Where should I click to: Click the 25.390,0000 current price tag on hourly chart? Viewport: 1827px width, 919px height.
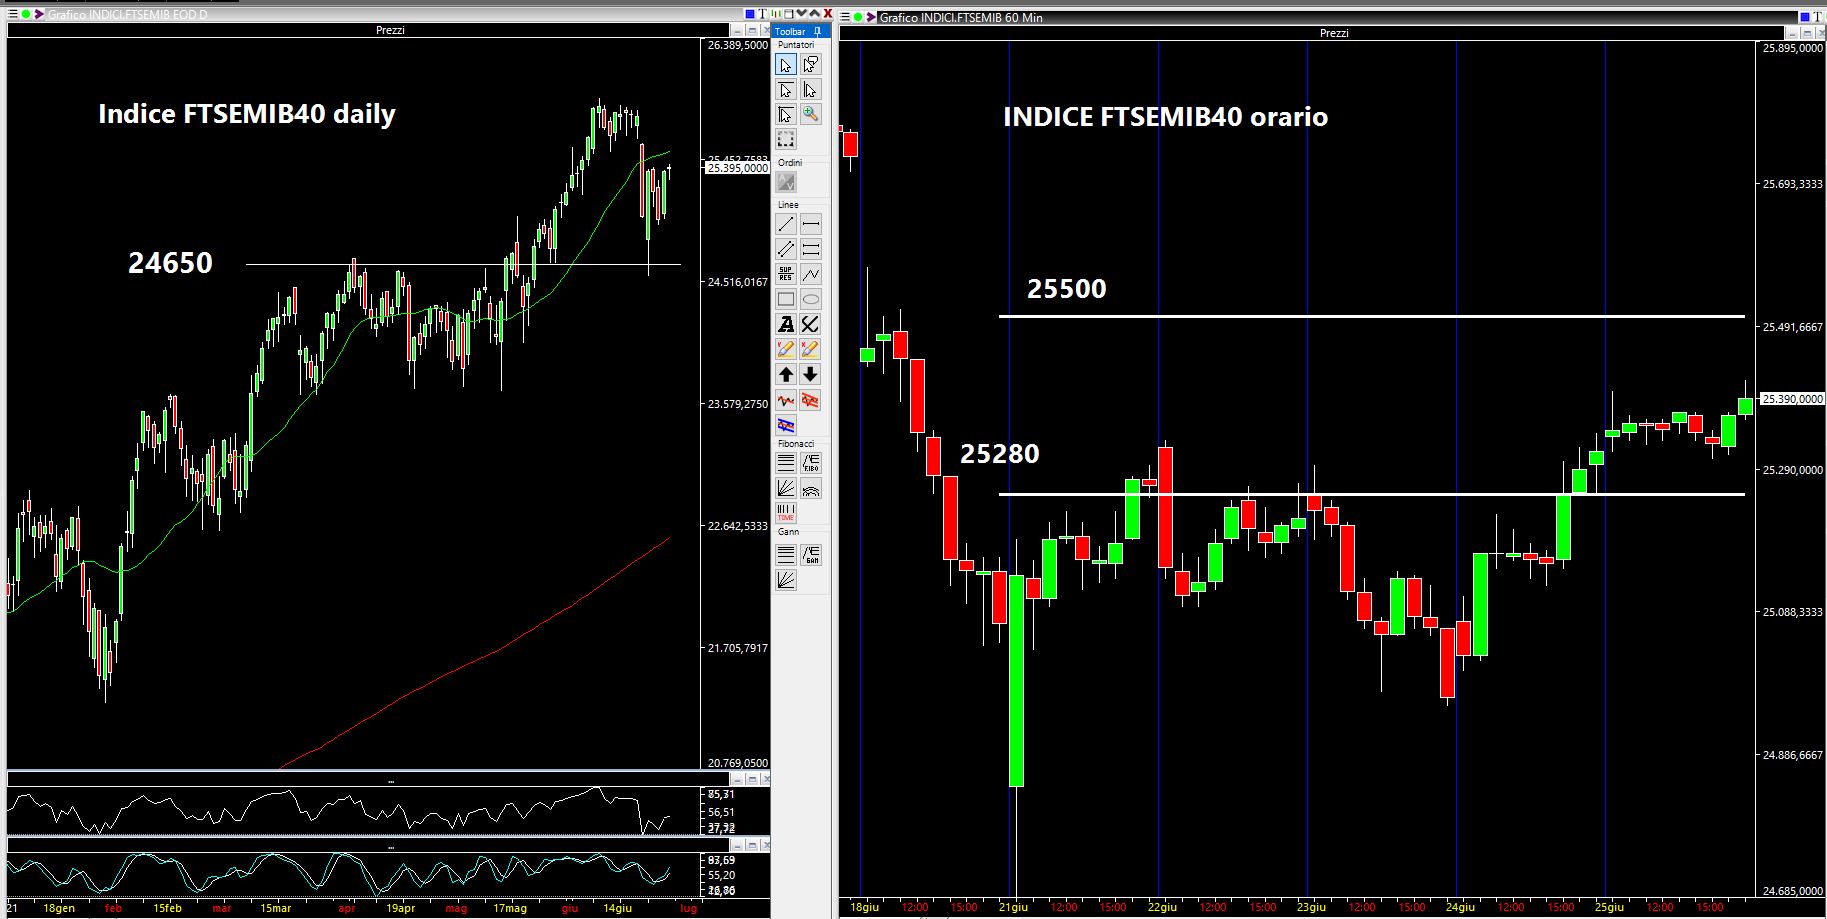click(x=1792, y=399)
